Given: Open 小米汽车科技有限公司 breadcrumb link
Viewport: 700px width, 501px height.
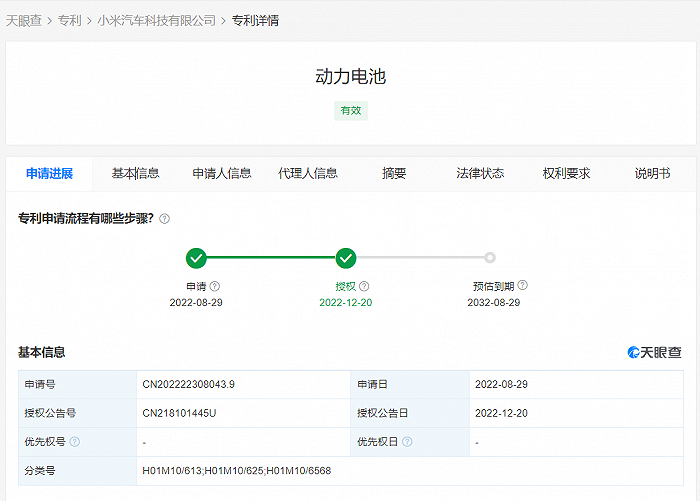Looking at the screenshot, I should [x=156, y=21].
